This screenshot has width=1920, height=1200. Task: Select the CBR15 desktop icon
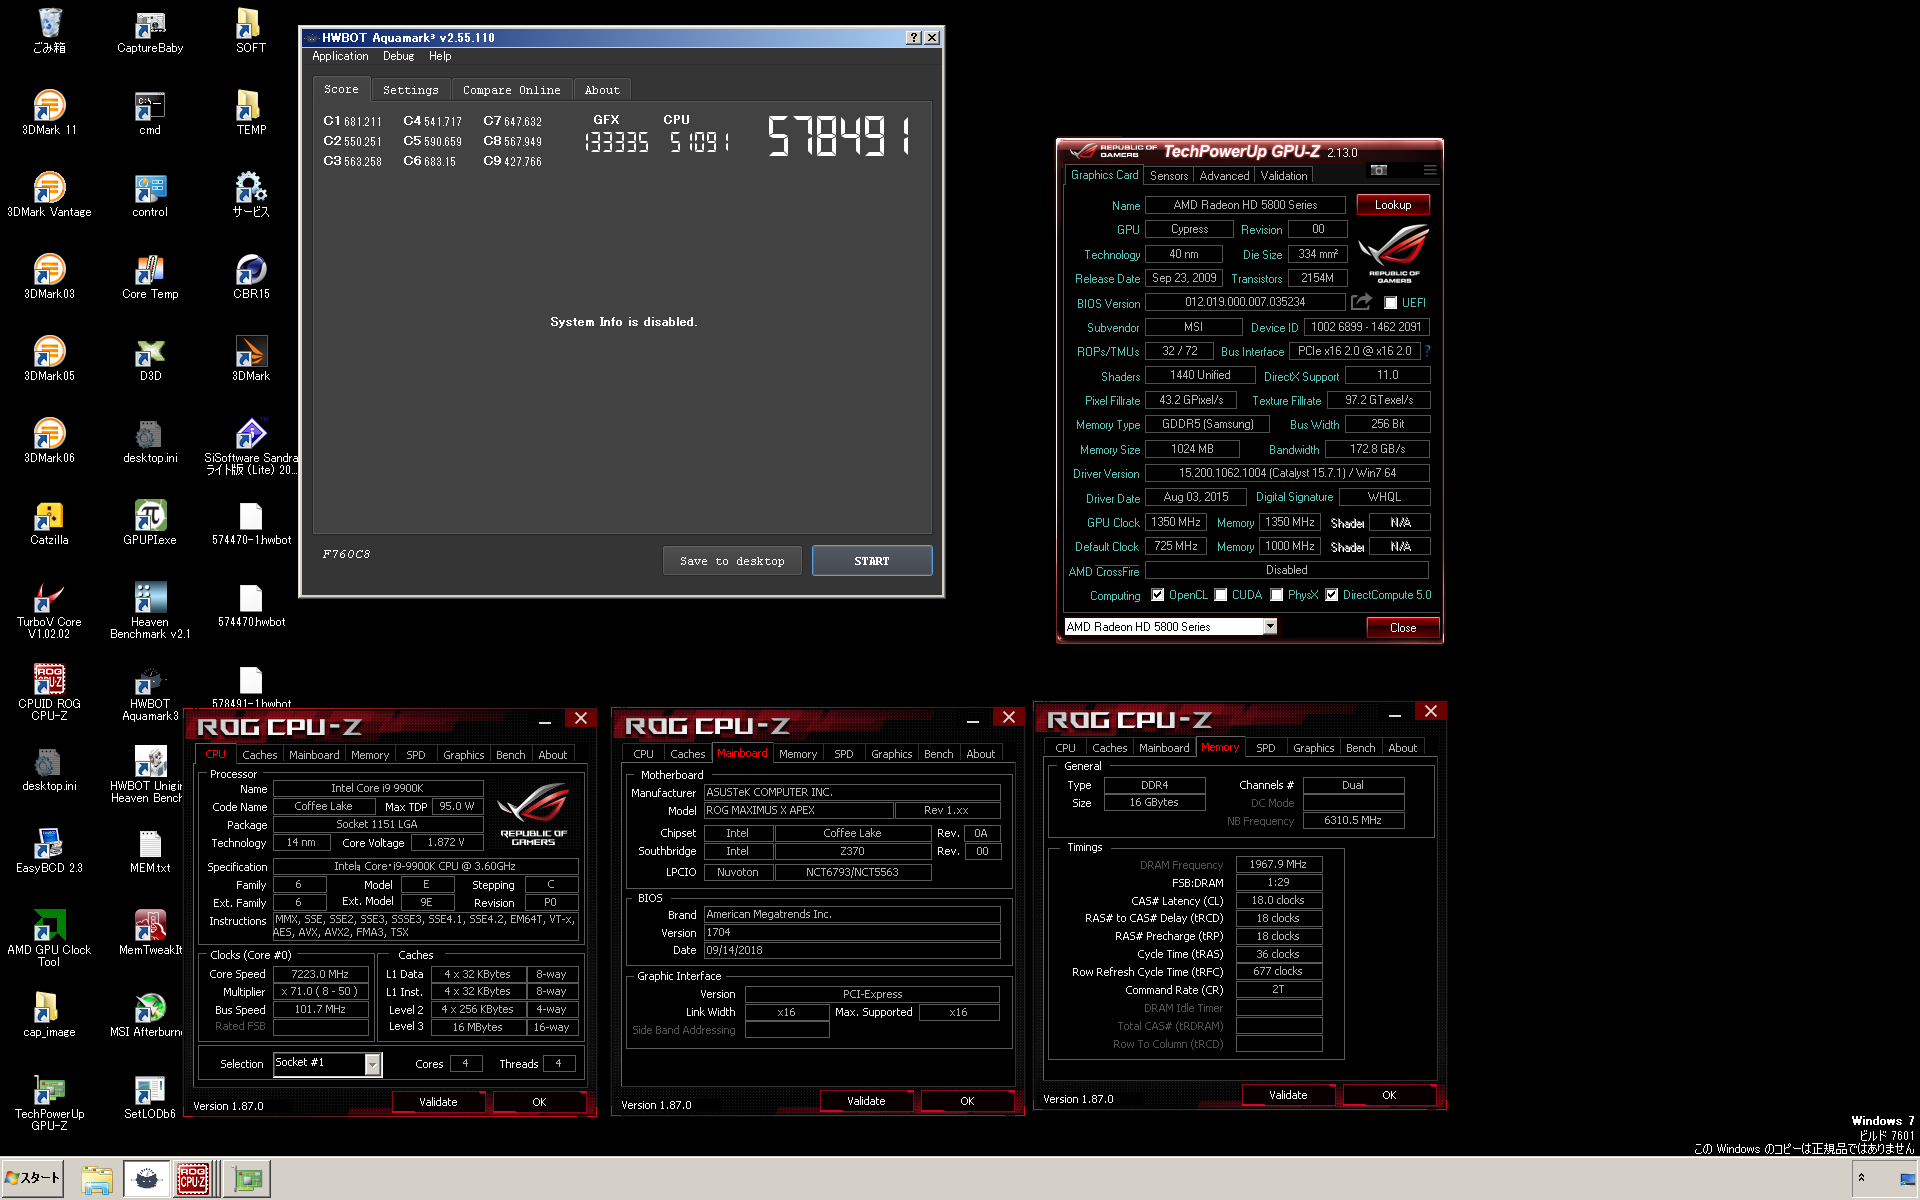point(251,276)
